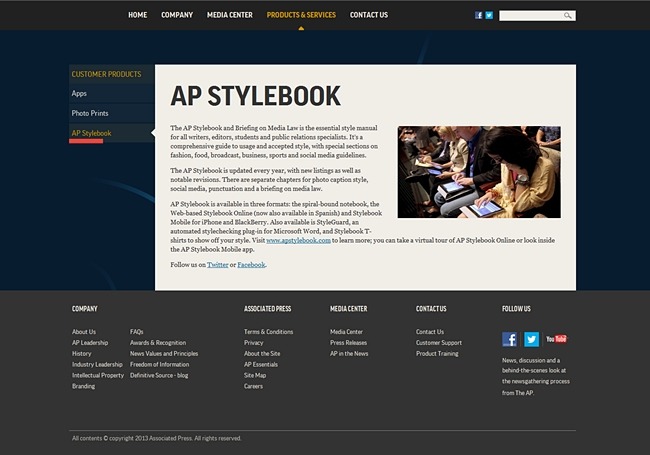Image resolution: width=650 pixels, height=455 pixels.
Task: Click the search magnifier icon
Action: pos(568,16)
